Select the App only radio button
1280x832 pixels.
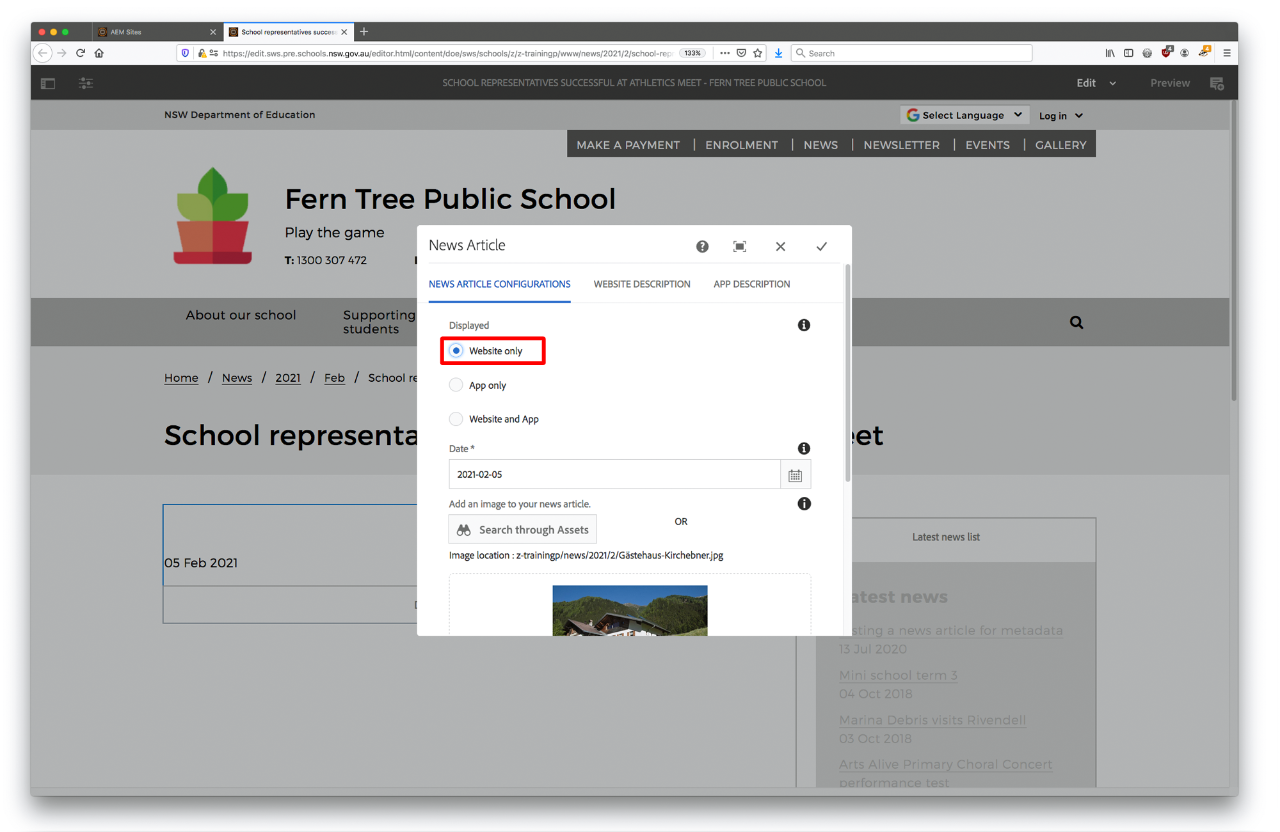point(456,385)
